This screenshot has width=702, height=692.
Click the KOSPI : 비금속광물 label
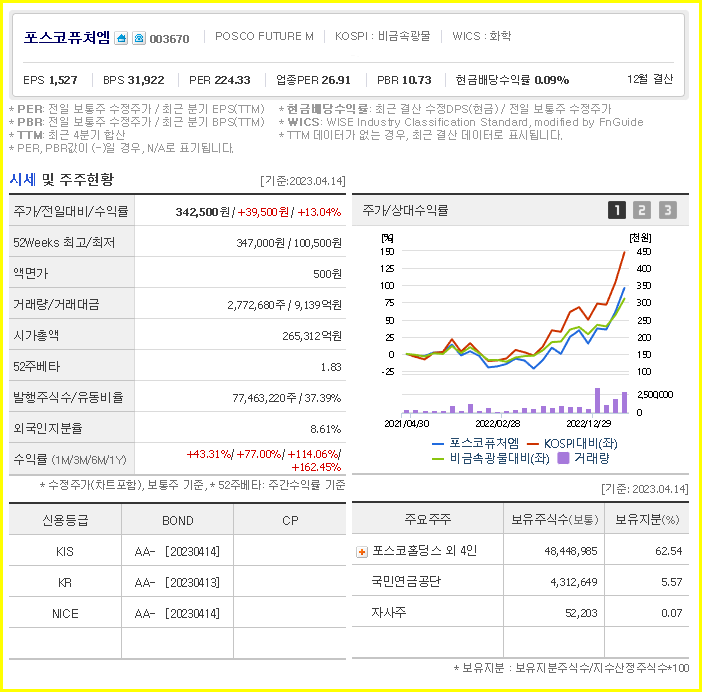coord(382,36)
